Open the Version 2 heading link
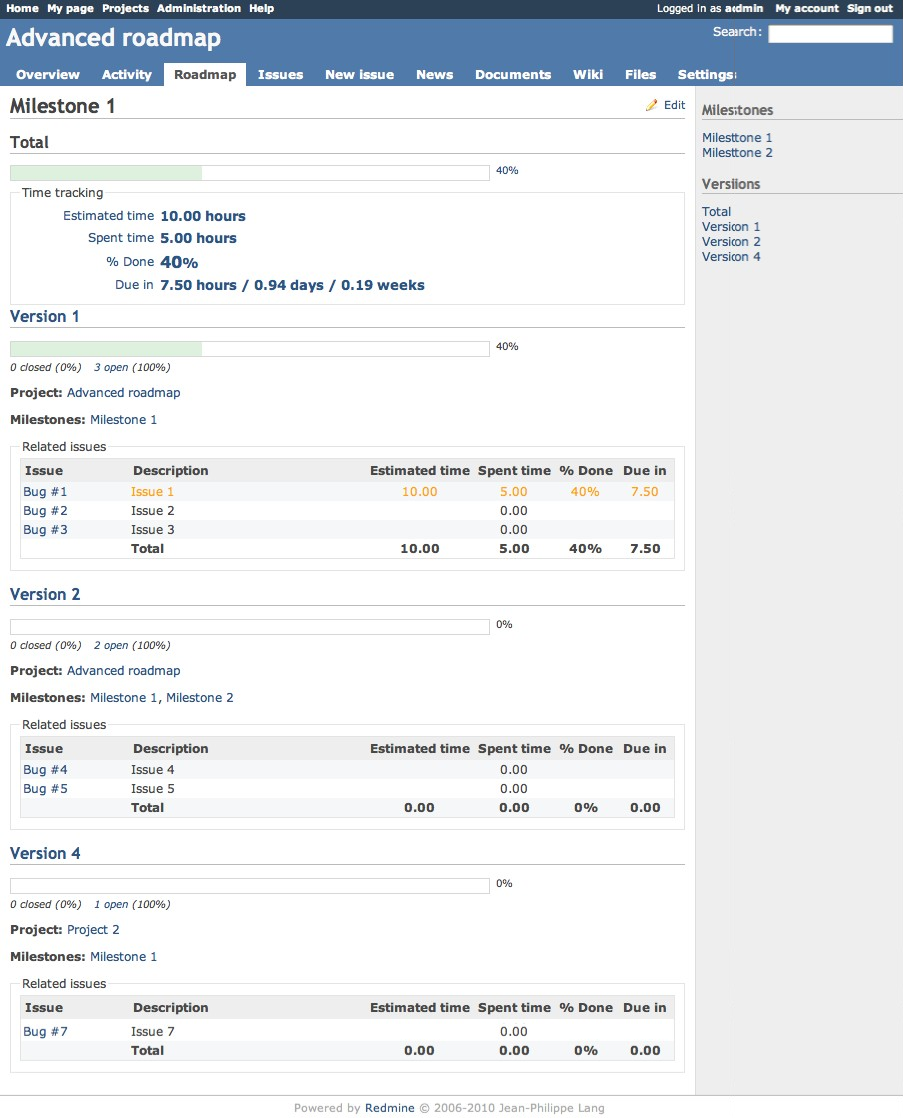The width and height of the screenshot is (903, 1118). (x=45, y=595)
